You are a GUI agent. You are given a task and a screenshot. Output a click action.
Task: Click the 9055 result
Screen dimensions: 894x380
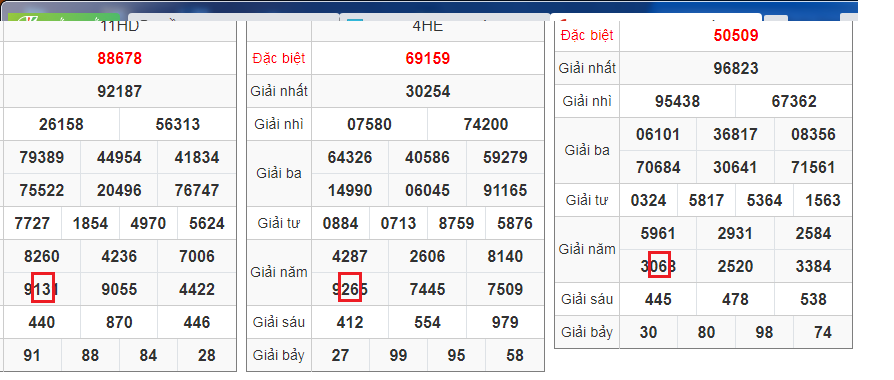[x=119, y=290]
